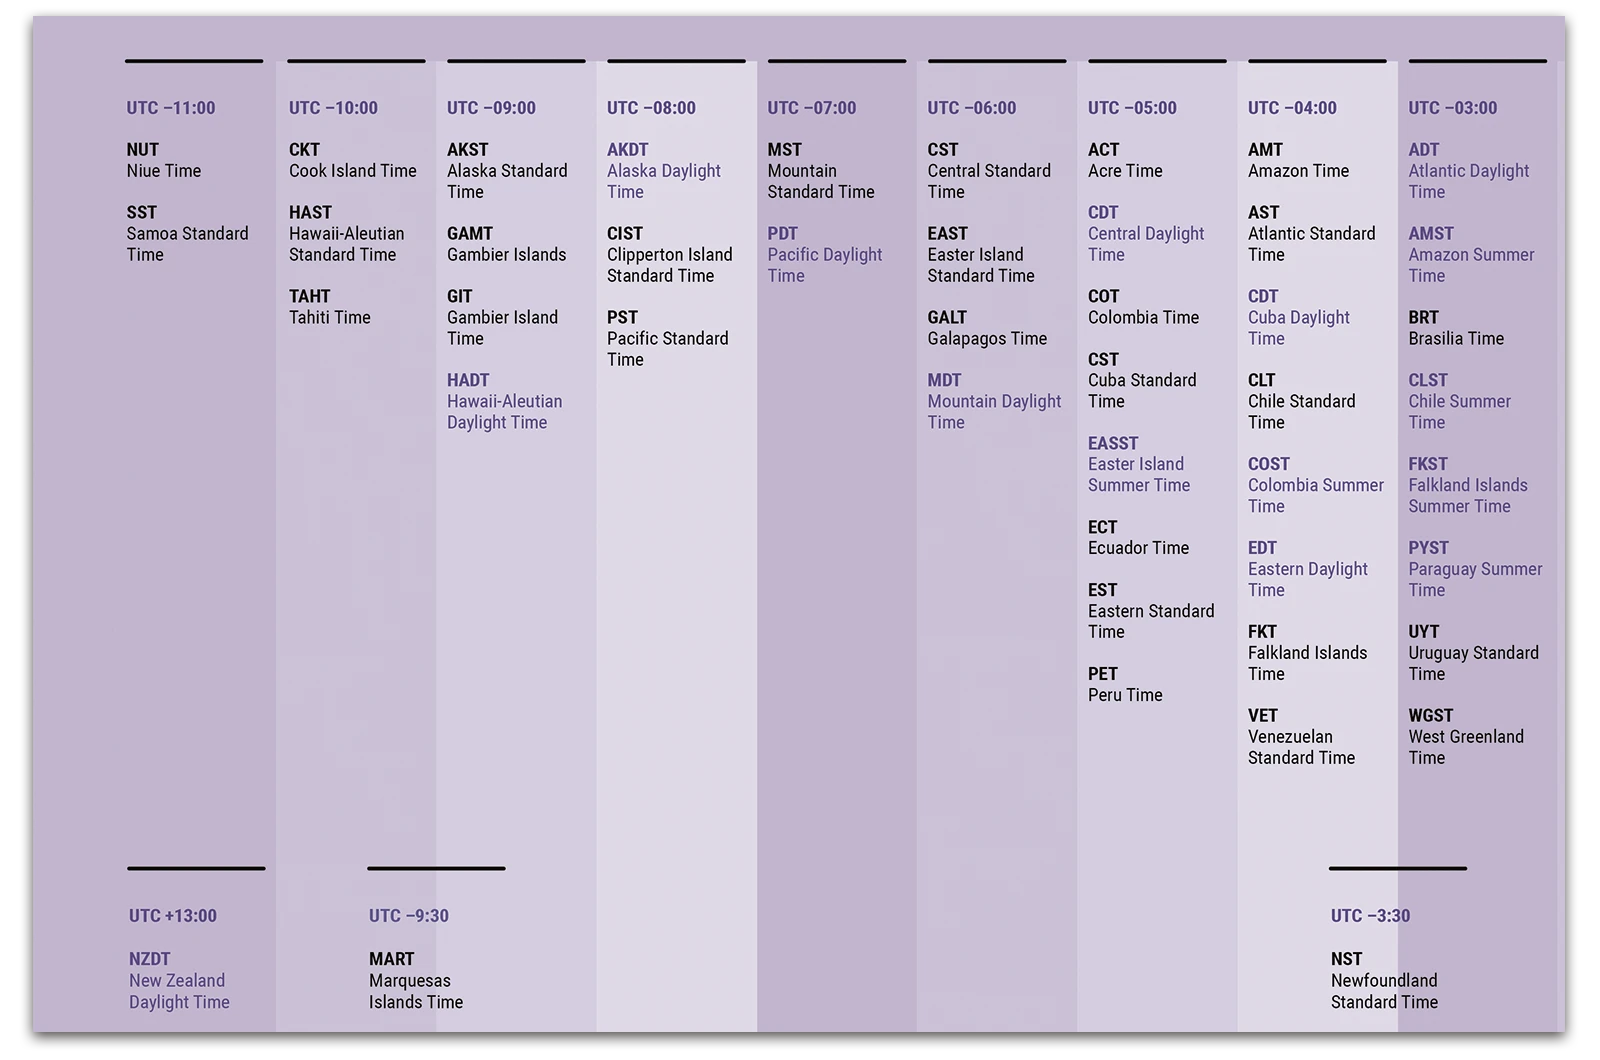Select CKT Cook Island Time
This screenshot has width=1600, height=1060.
(x=350, y=160)
